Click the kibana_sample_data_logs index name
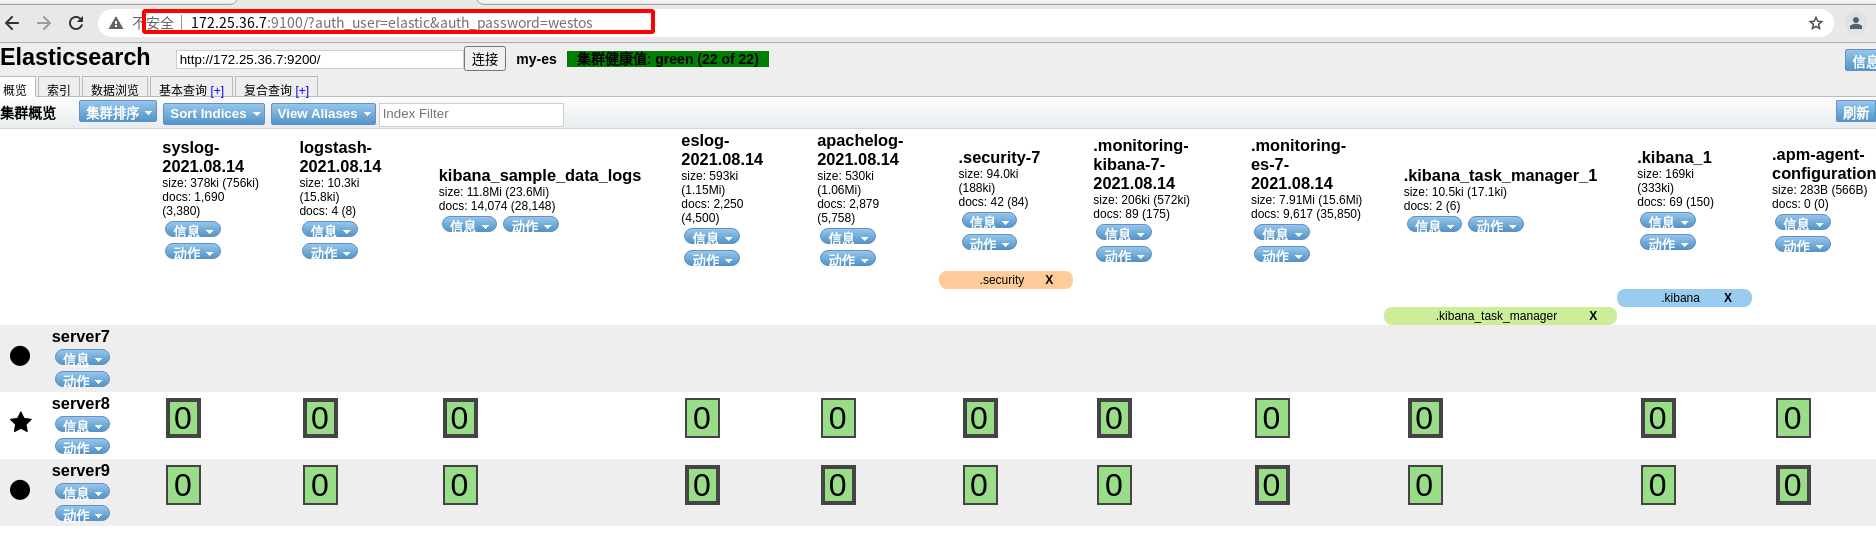This screenshot has width=1876, height=551. click(540, 176)
